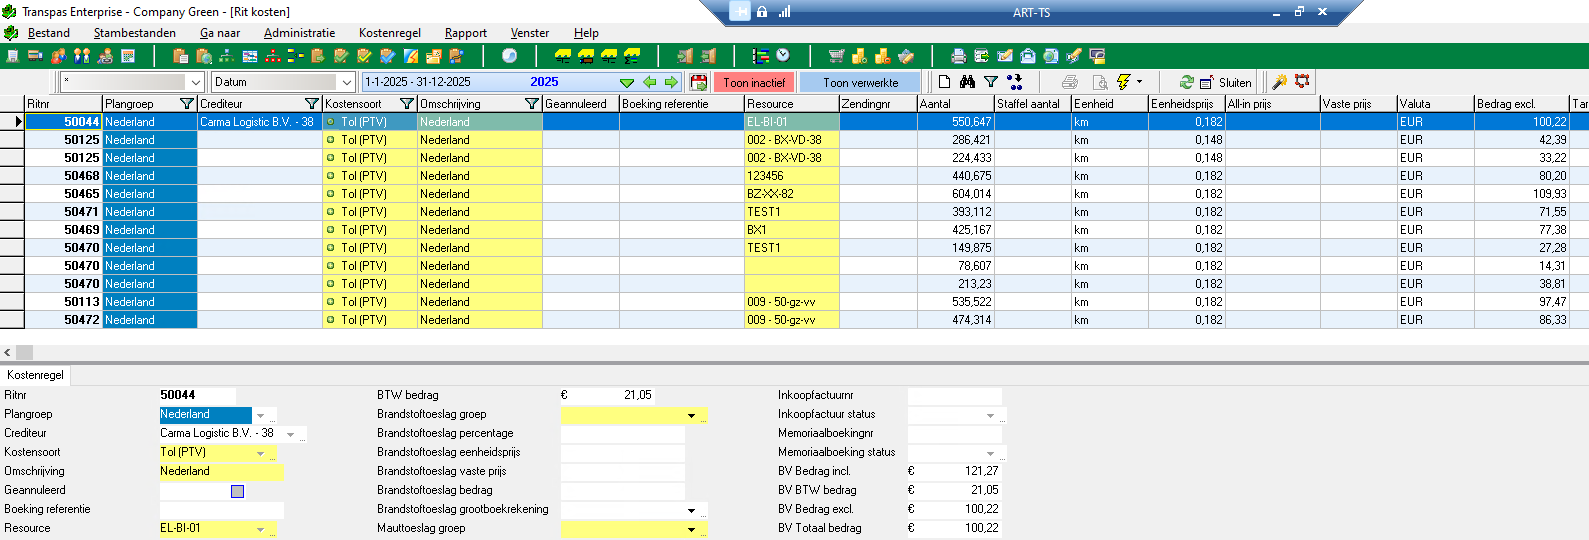Image resolution: width=1589 pixels, height=540 pixels.
Task: Expand the Kostensoort dropdown in detail panel
Action: click(261, 453)
